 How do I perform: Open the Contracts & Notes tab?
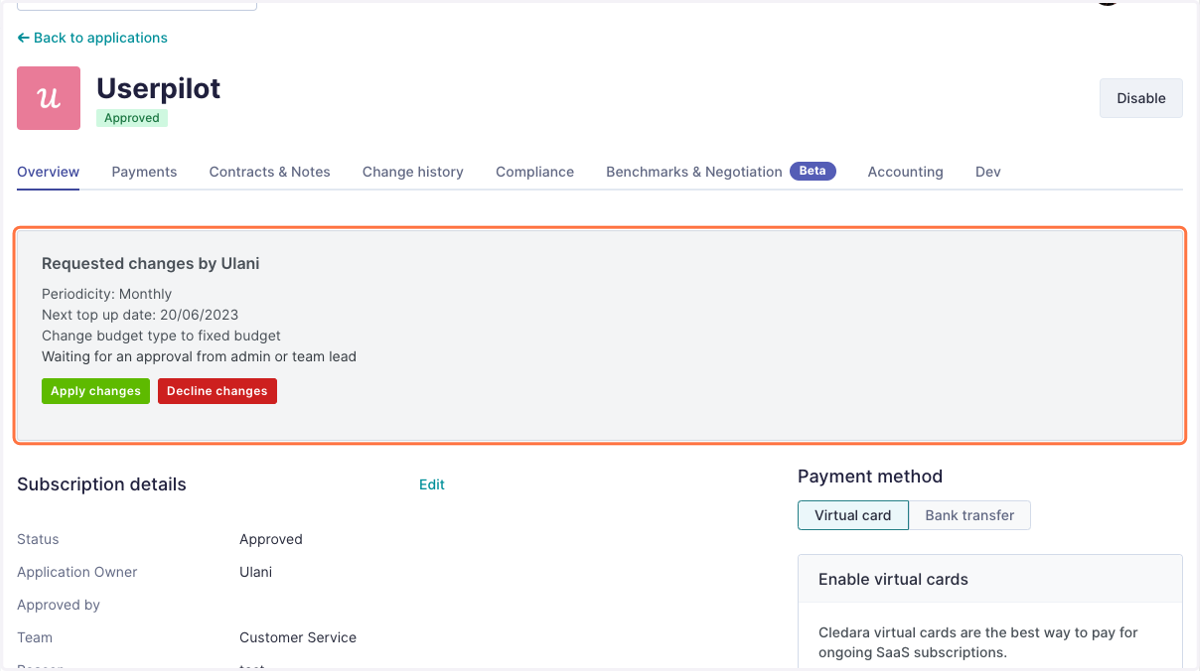click(x=270, y=172)
